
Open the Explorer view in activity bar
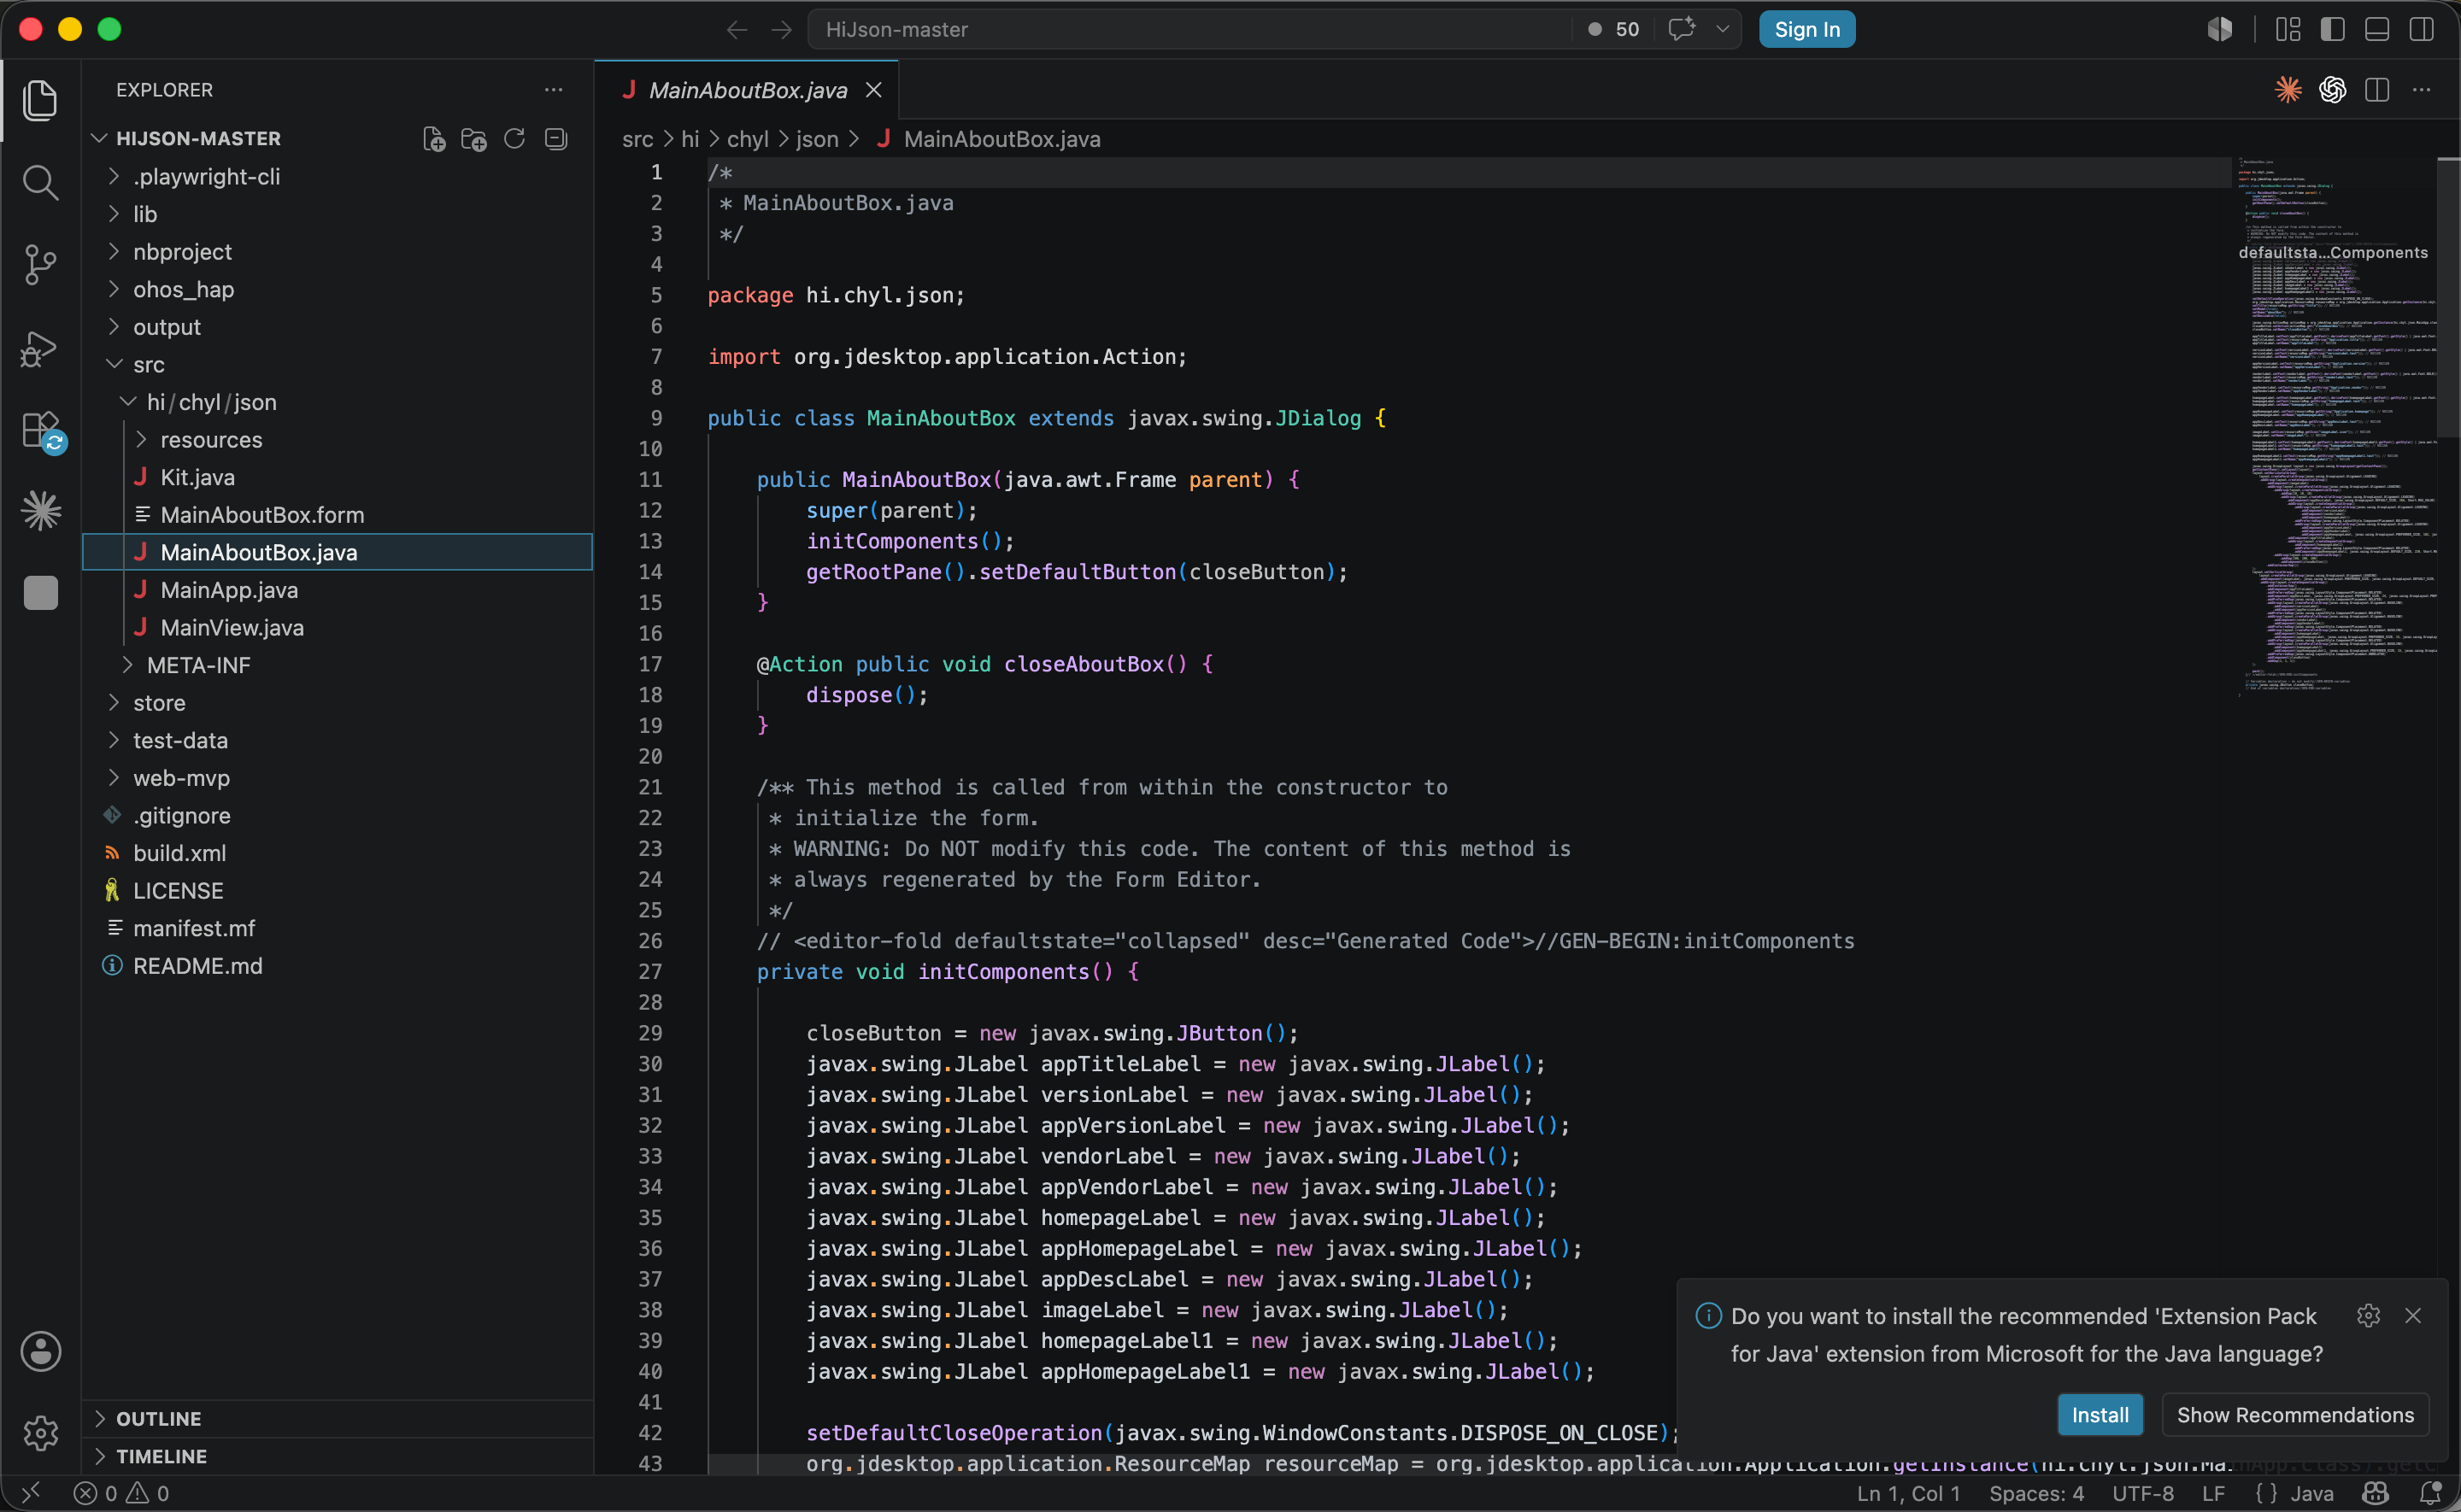[40, 100]
